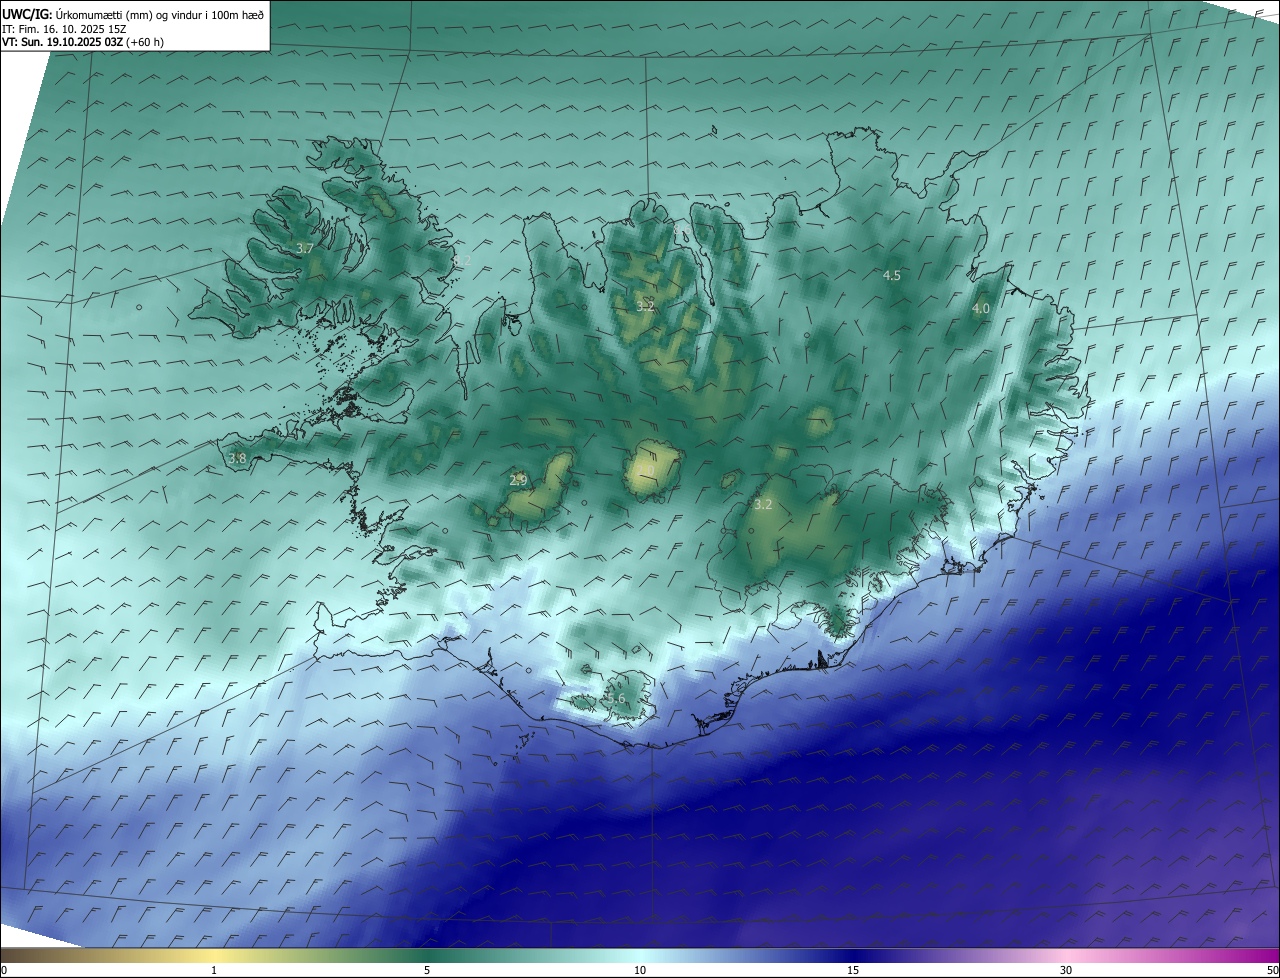The height and width of the screenshot is (978, 1280).
Task: Click the 50 tick on the colour scale
Action: (x=1273, y=970)
